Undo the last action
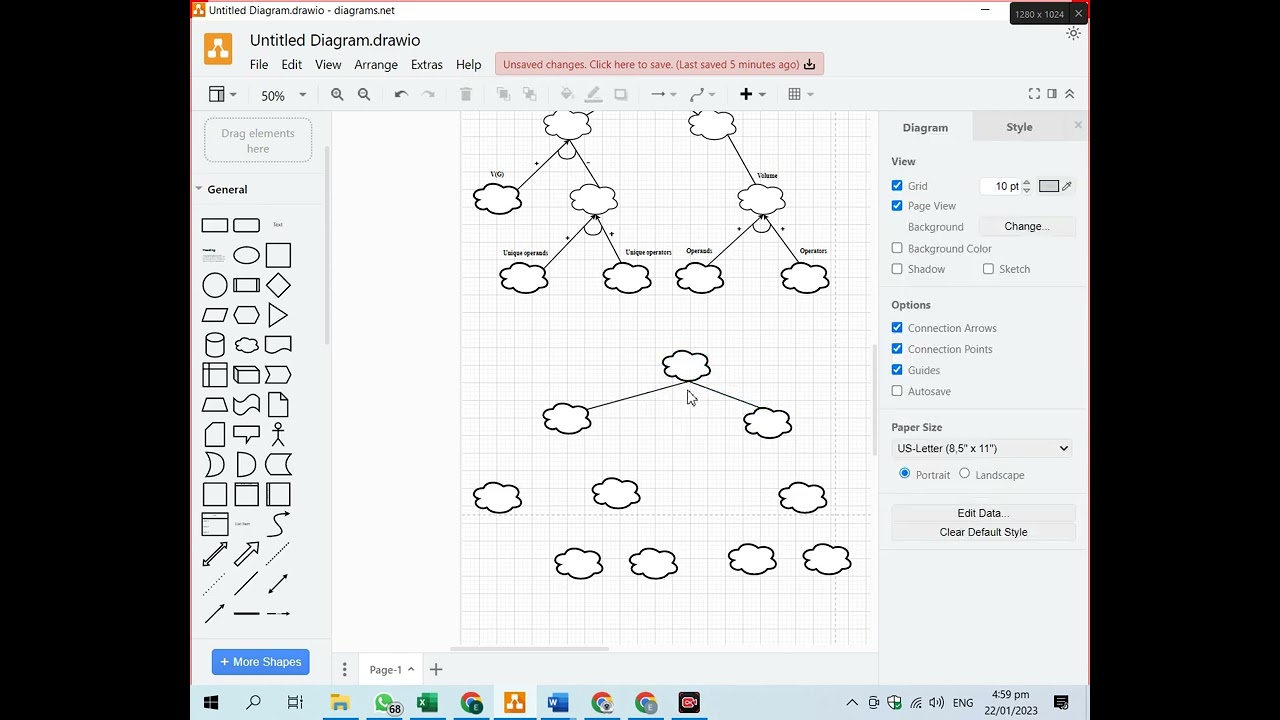The image size is (1280, 720). [x=401, y=94]
